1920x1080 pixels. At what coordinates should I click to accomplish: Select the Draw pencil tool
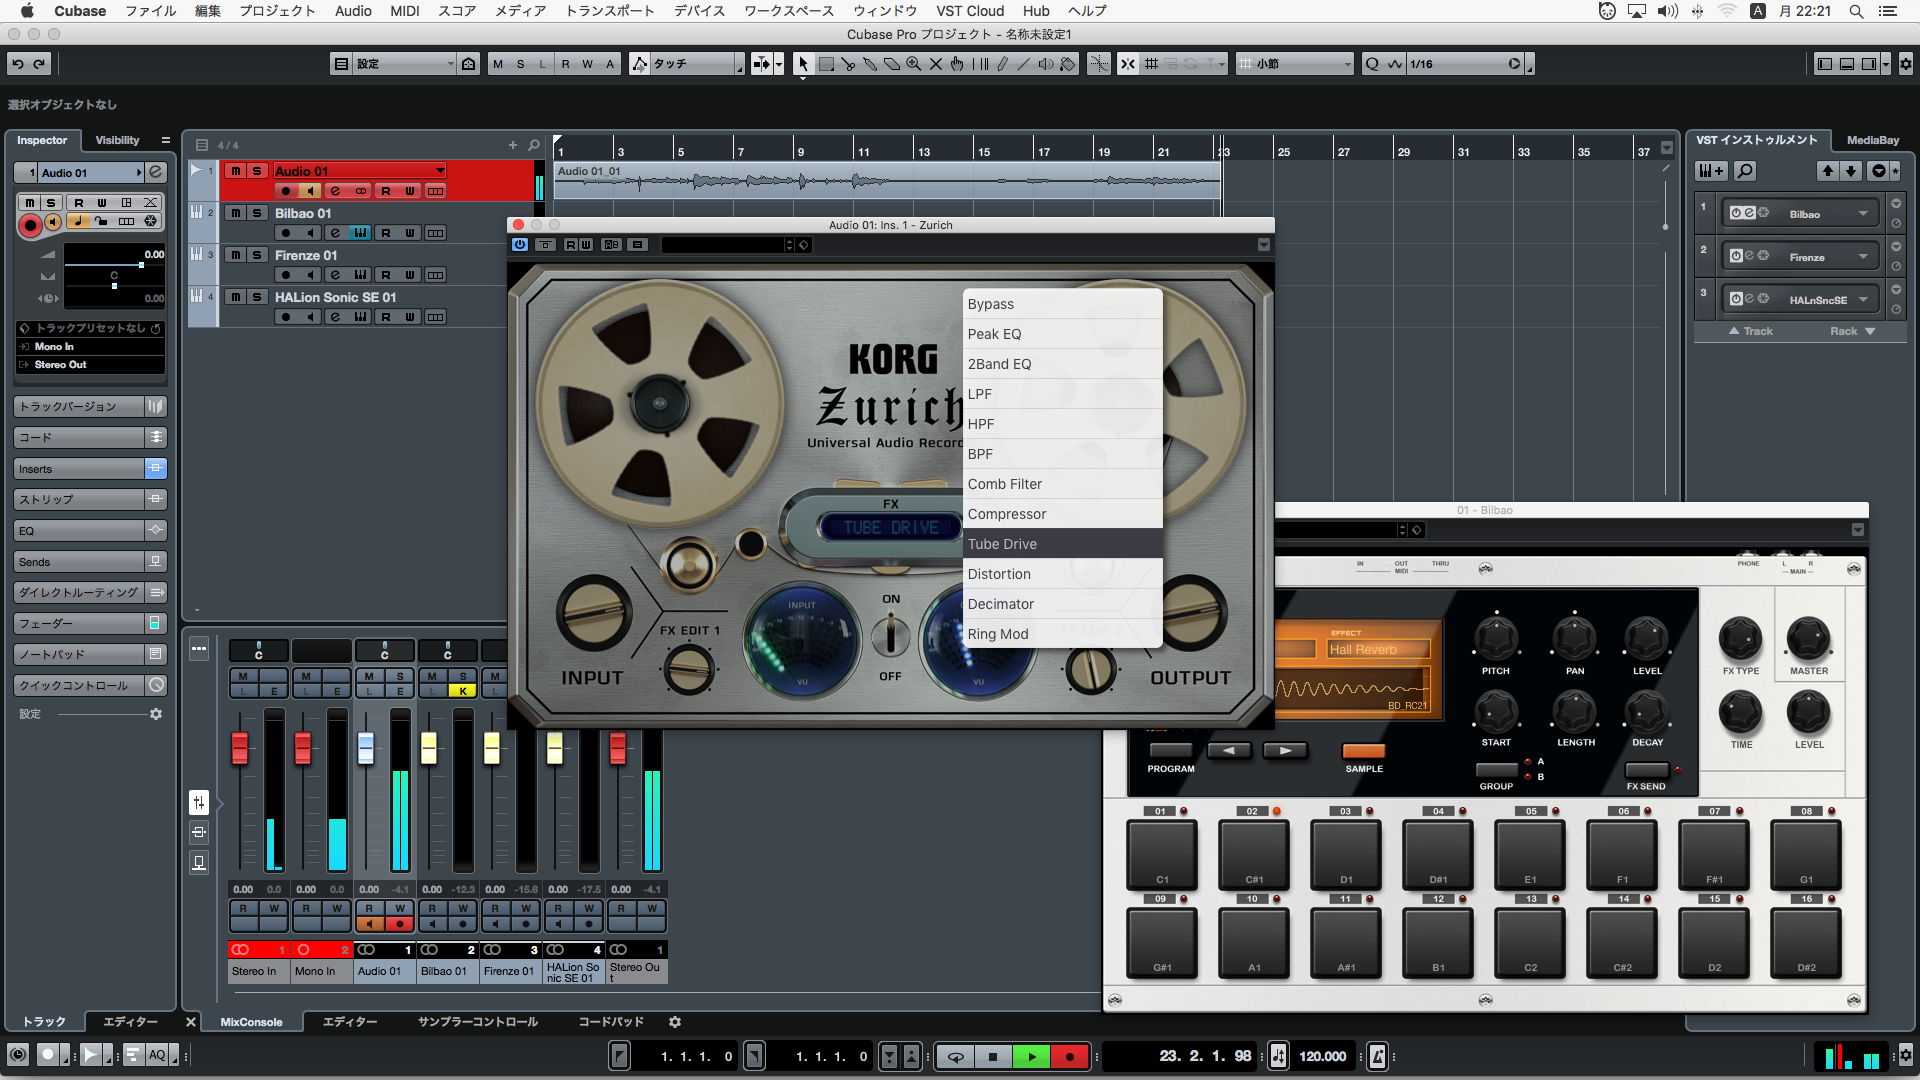[1002, 64]
